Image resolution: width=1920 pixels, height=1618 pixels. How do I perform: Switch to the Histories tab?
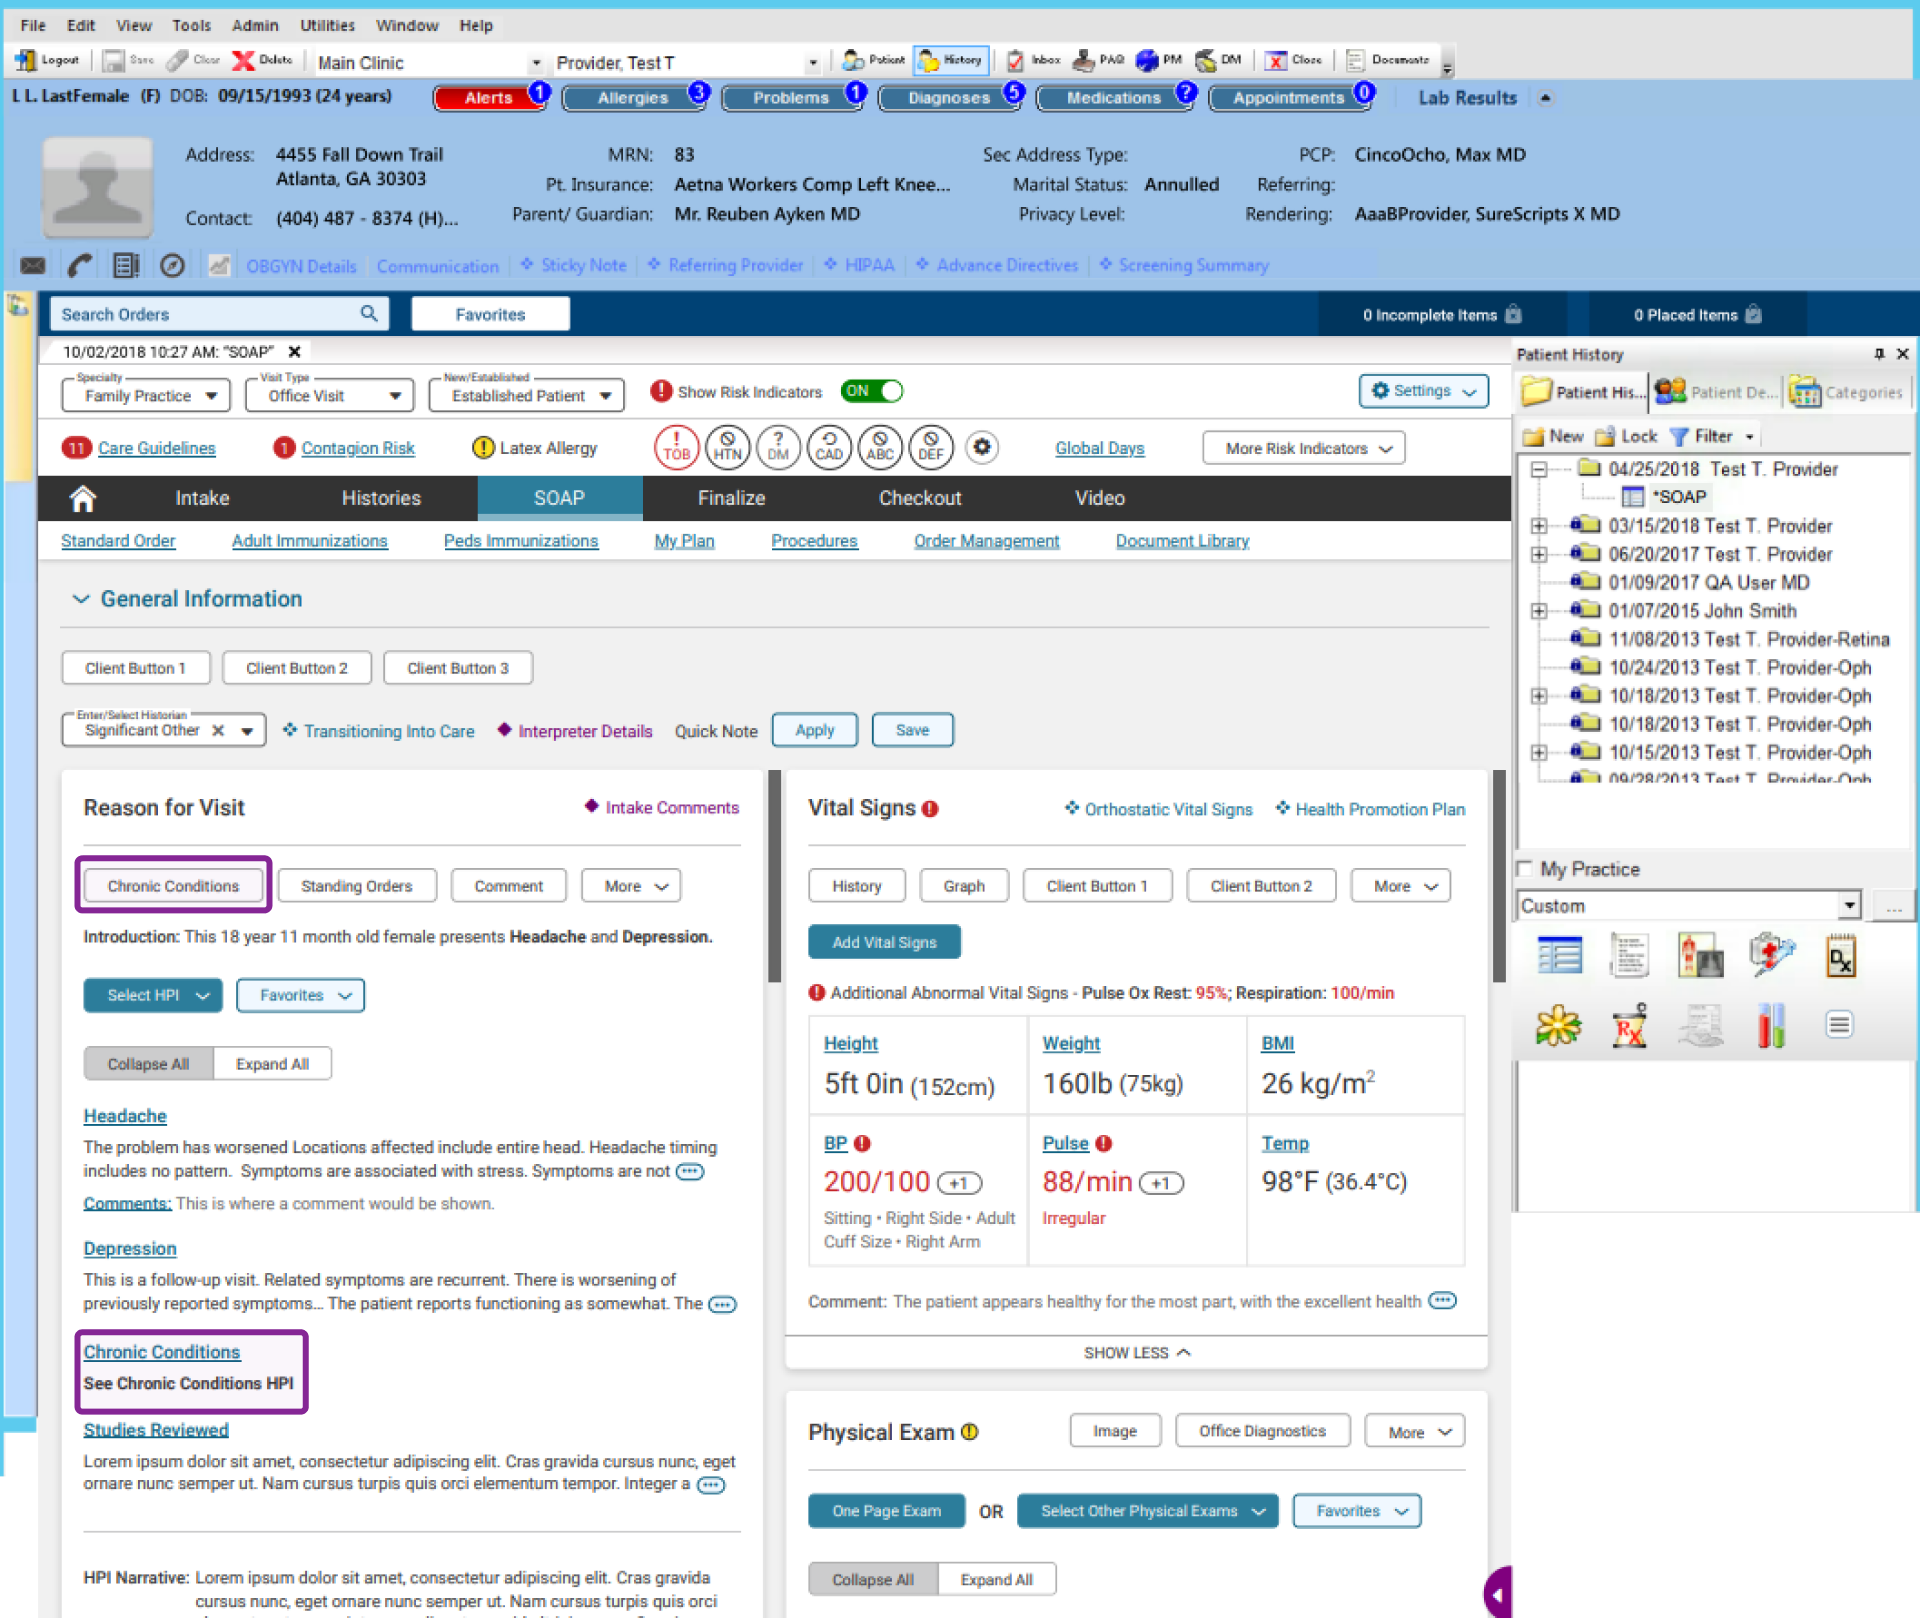tap(381, 498)
